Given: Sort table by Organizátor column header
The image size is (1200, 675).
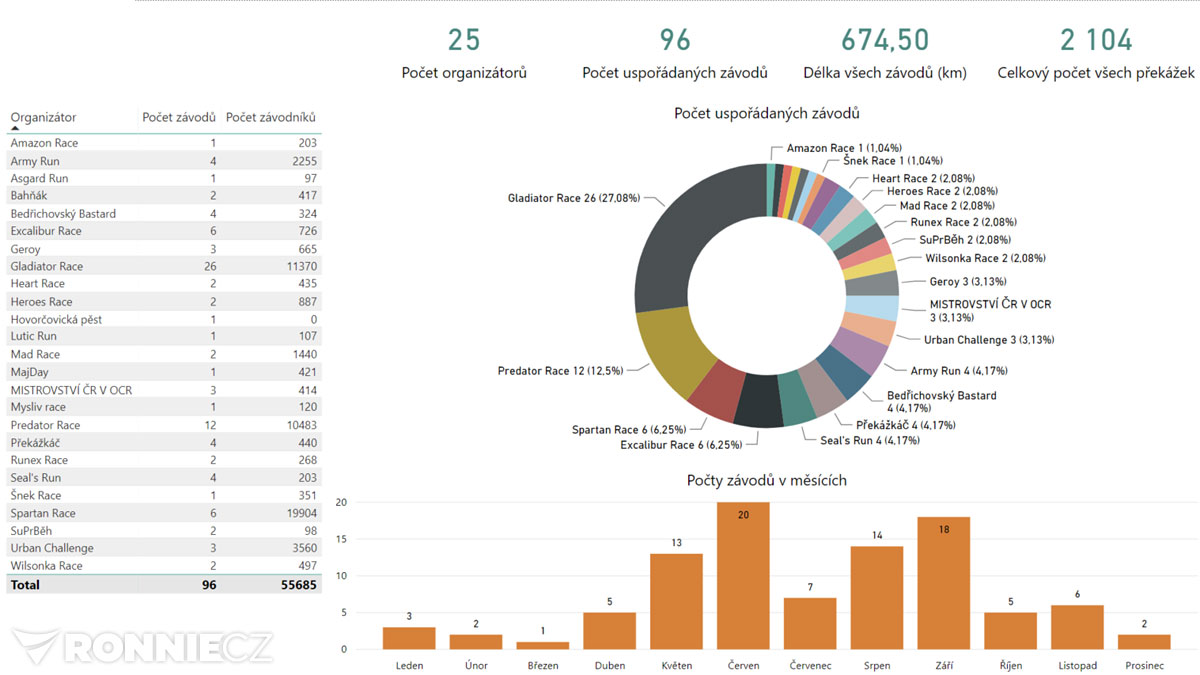Looking at the screenshot, I should point(43,118).
